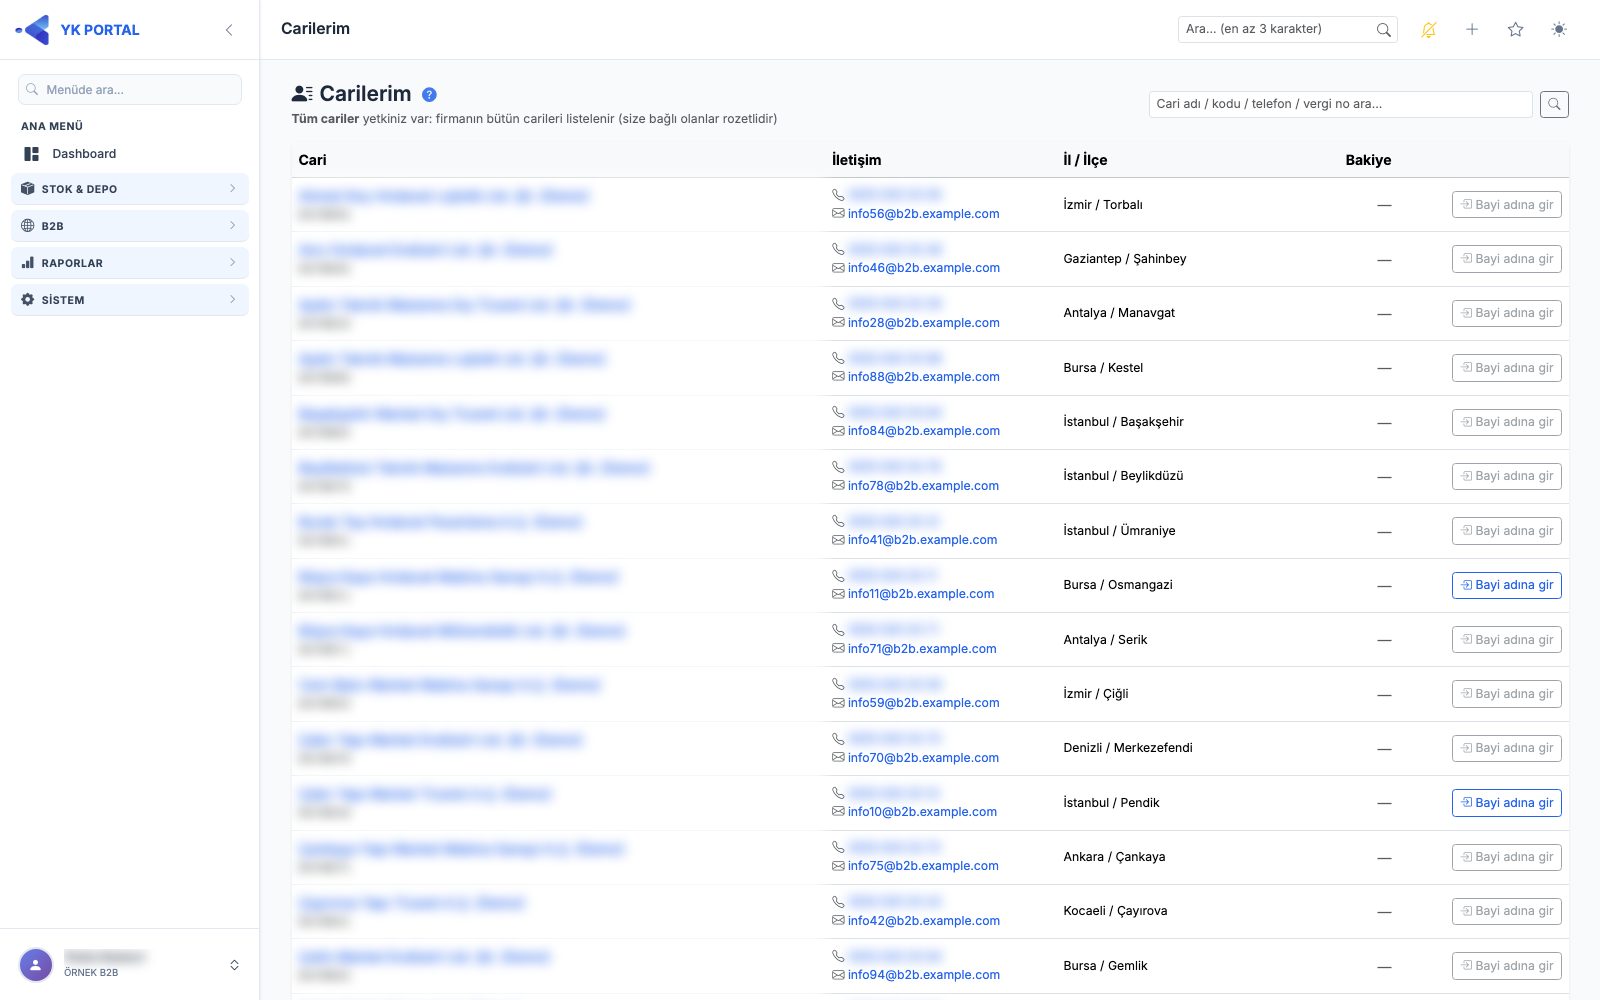Click Bayi adına gir for İstanbul / Pendik
Image resolution: width=1600 pixels, height=1000 pixels.
click(x=1507, y=803)
